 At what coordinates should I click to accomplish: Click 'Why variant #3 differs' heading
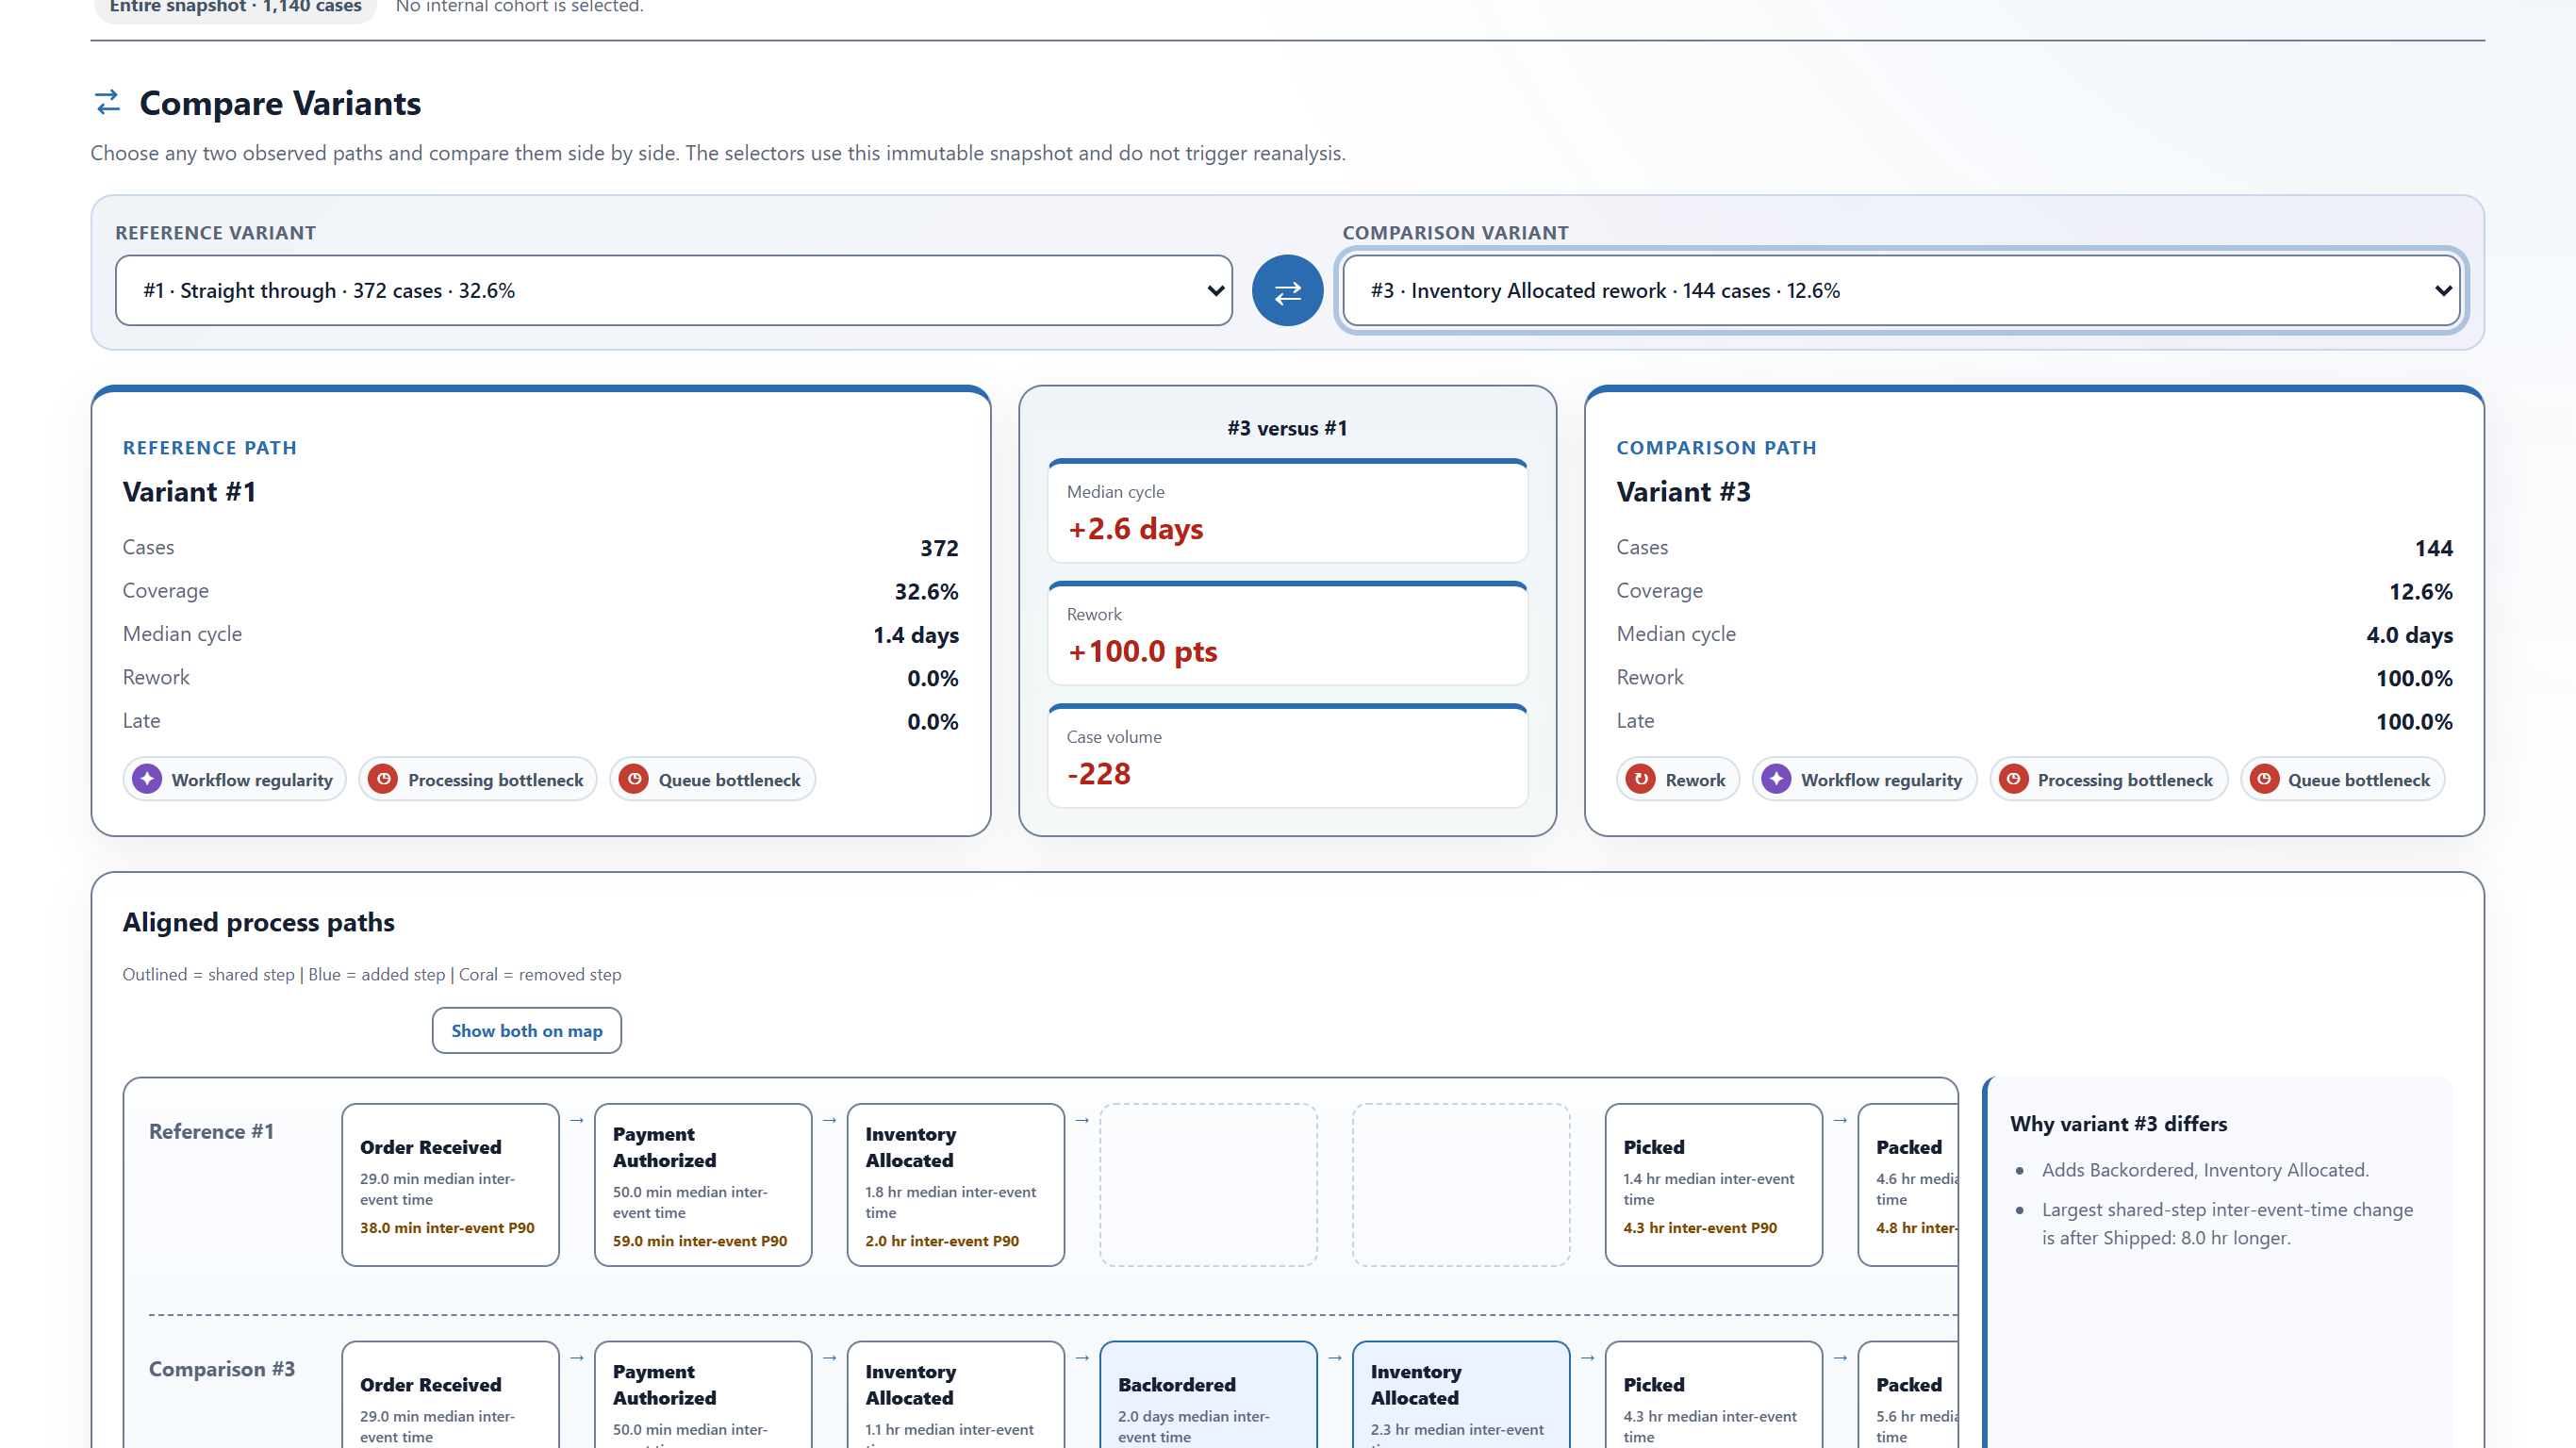tap(2118, 1124)
